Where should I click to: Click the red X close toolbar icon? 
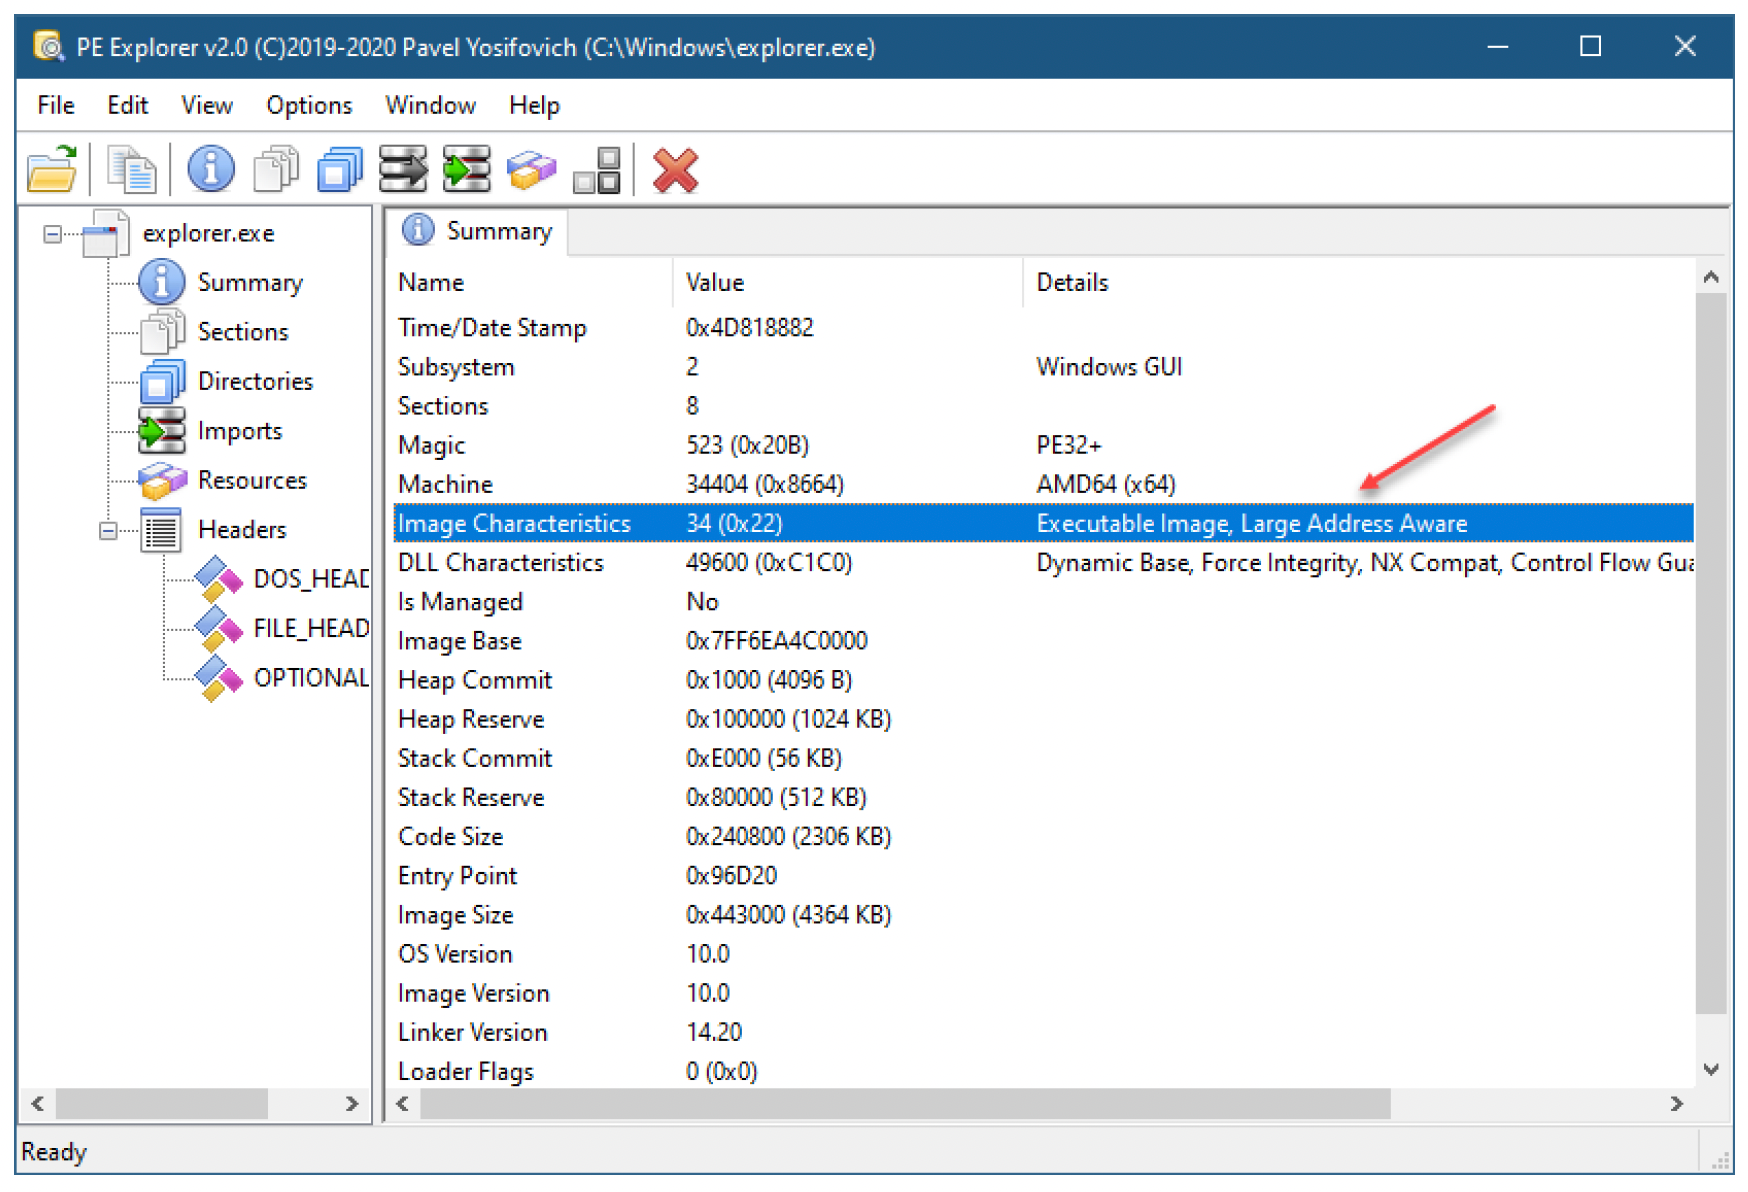coord(675,169)
